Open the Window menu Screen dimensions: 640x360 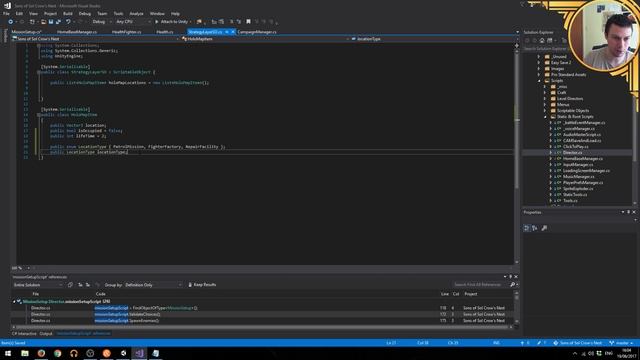pyautogui.click(x=157, y=13)
